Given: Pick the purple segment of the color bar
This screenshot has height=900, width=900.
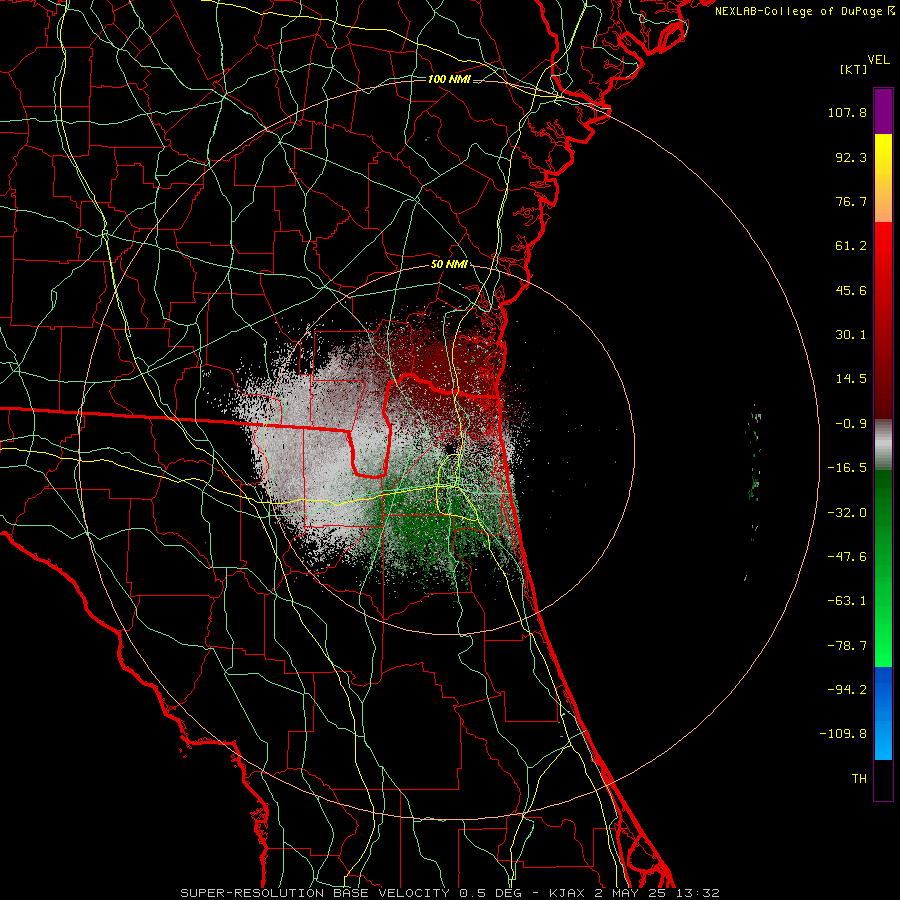Looking at the screenshot, I should coord(883,111).
